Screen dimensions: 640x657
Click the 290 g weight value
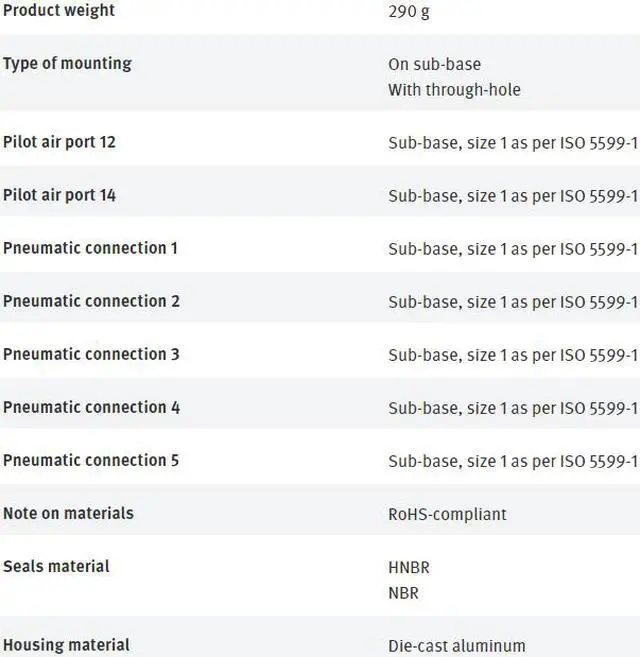[409, 13]
